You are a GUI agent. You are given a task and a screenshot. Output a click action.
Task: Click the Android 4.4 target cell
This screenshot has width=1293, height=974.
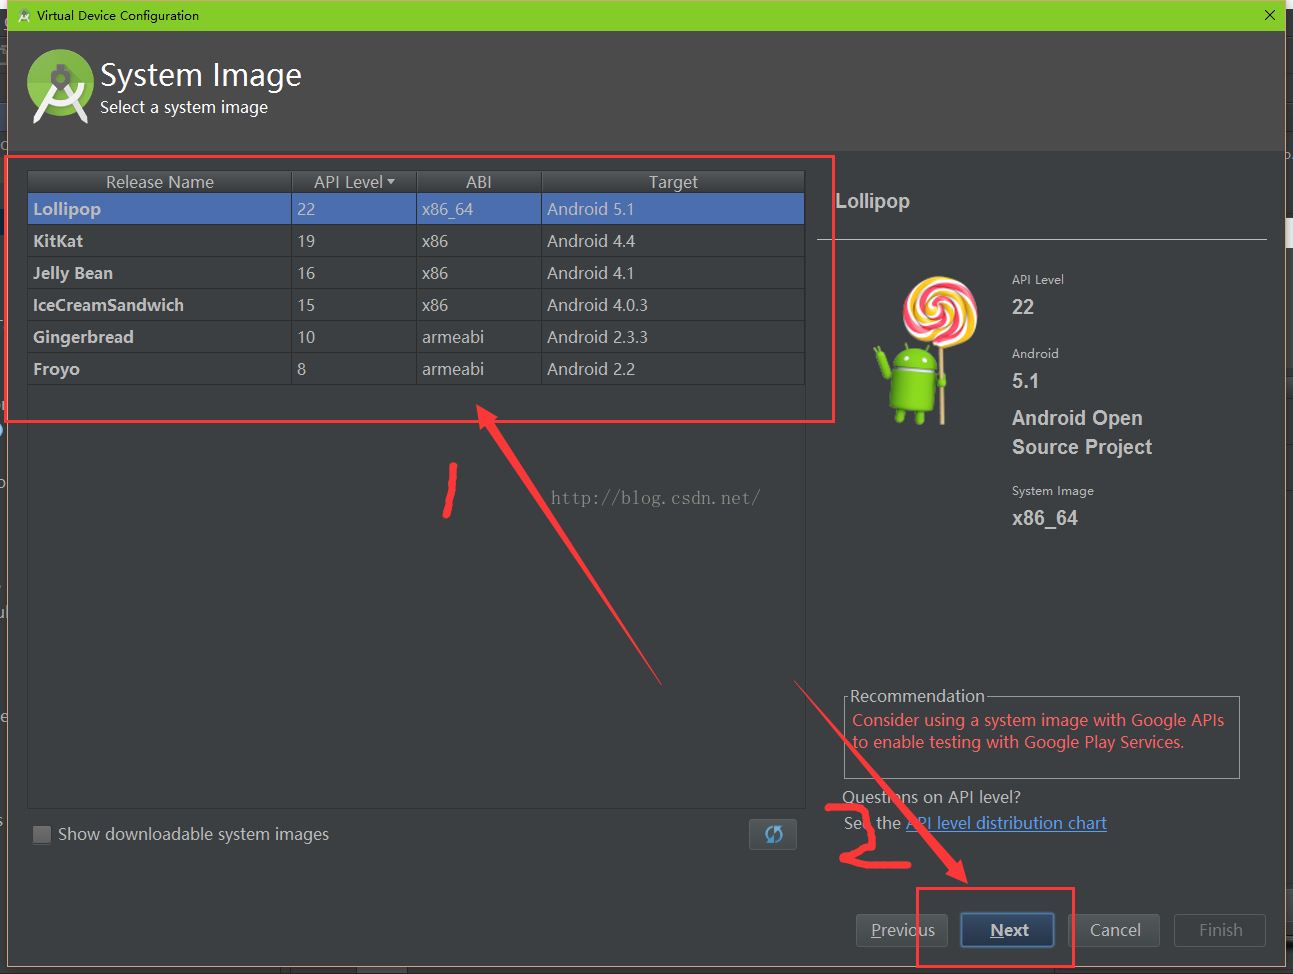(x=673, y=241)
